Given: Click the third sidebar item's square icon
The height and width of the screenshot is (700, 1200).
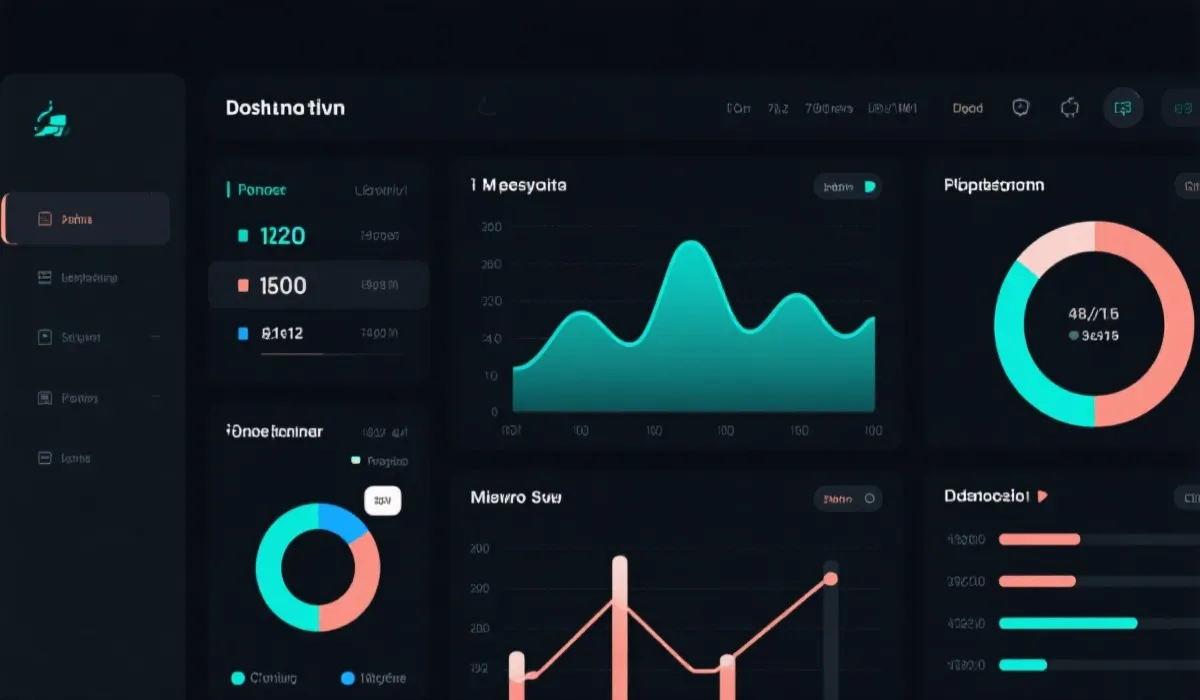Looking at the screenshot, I should [x=44, y=338].
